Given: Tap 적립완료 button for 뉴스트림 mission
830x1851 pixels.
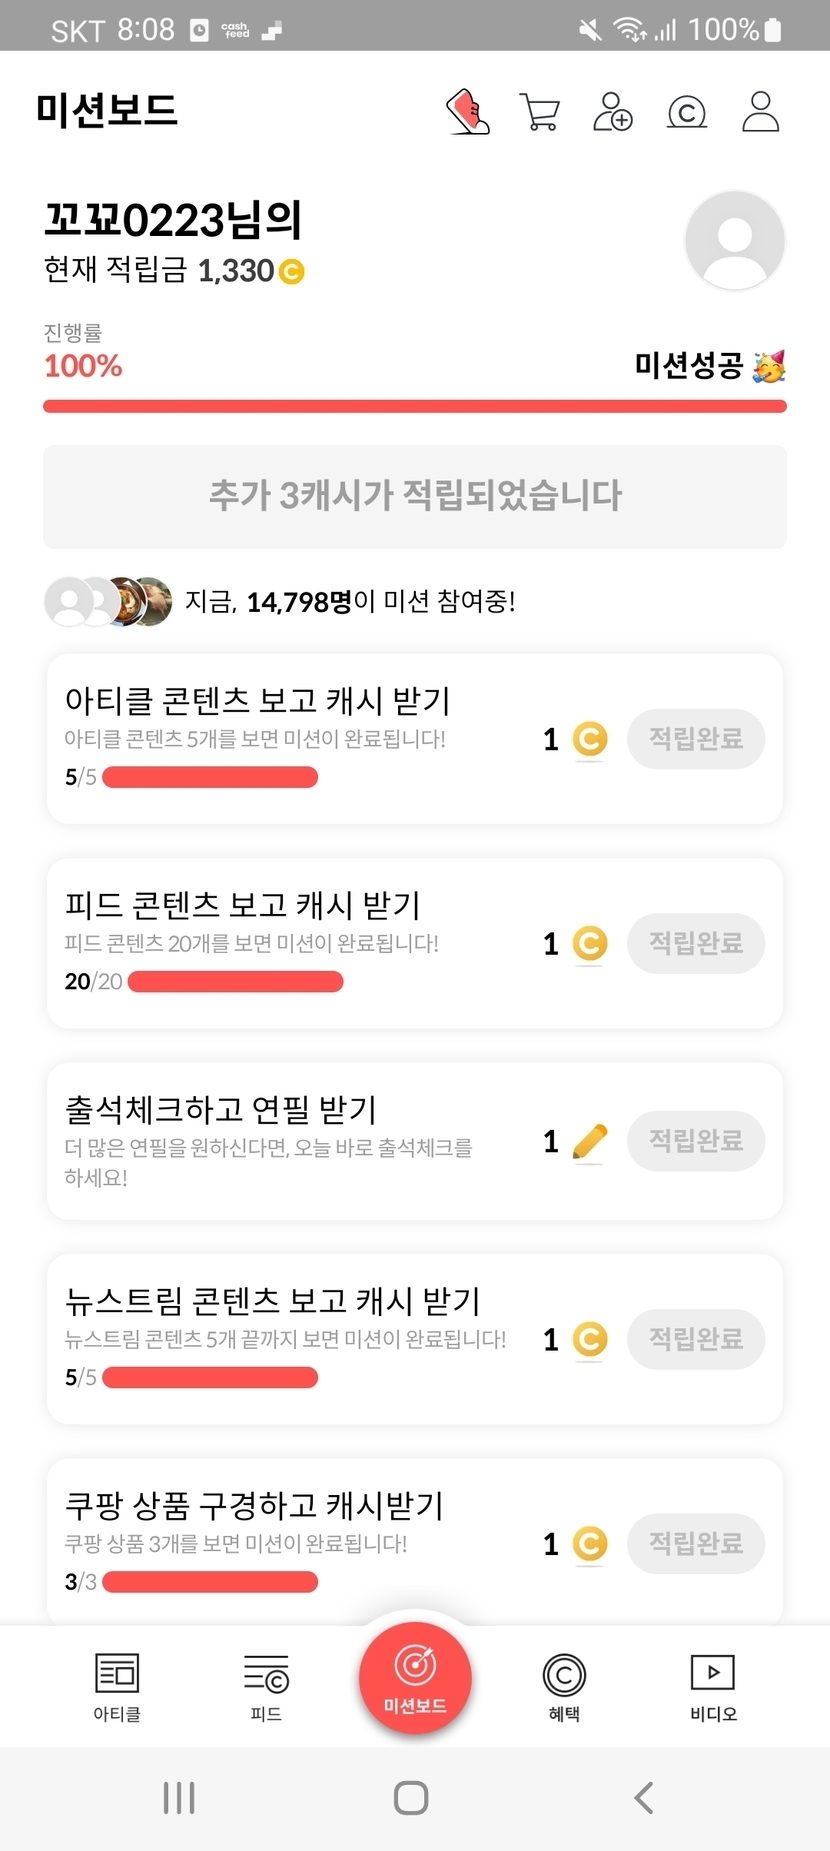Looking at the screenshot, I should click(696, 1339).
